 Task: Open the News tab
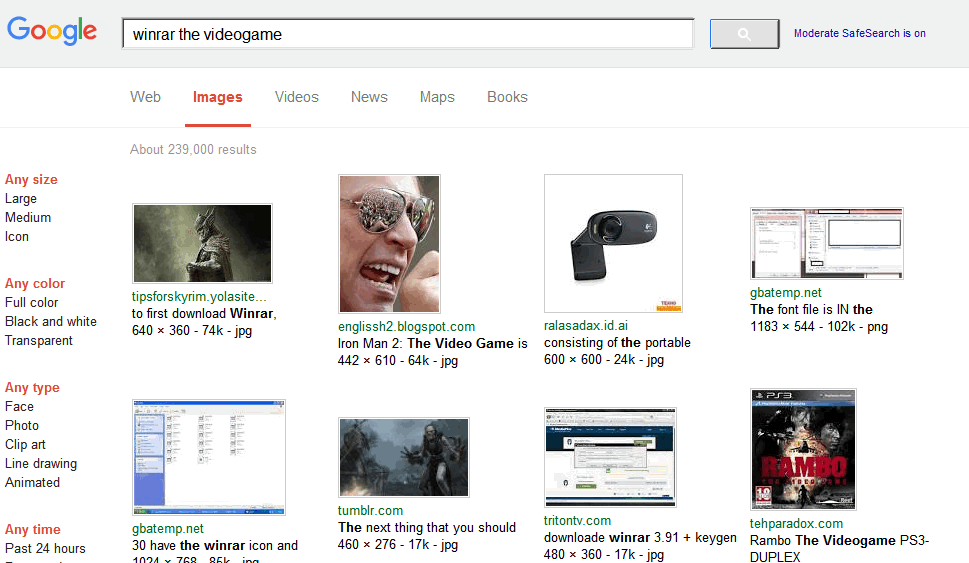coord(369,97)
